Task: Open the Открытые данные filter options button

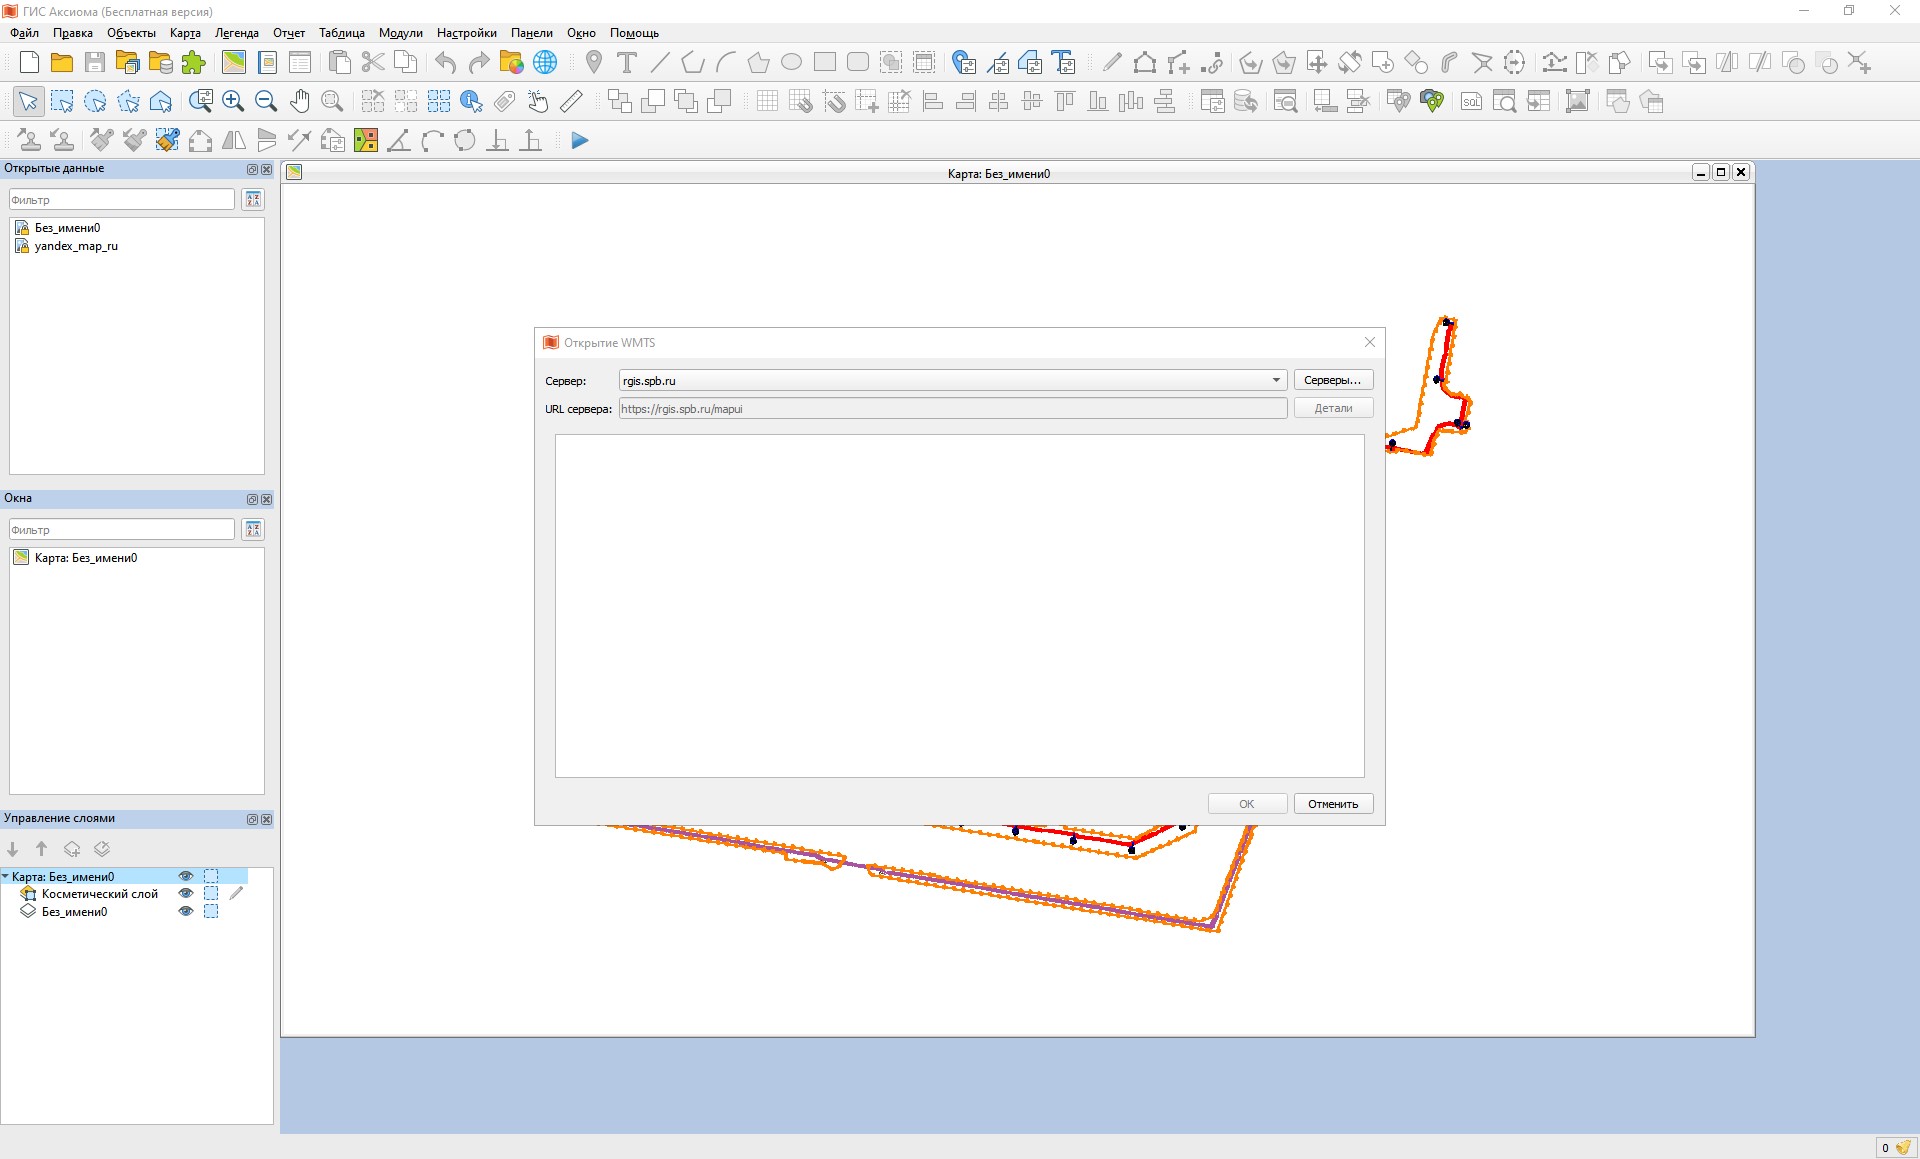Action: pos(253,200)
